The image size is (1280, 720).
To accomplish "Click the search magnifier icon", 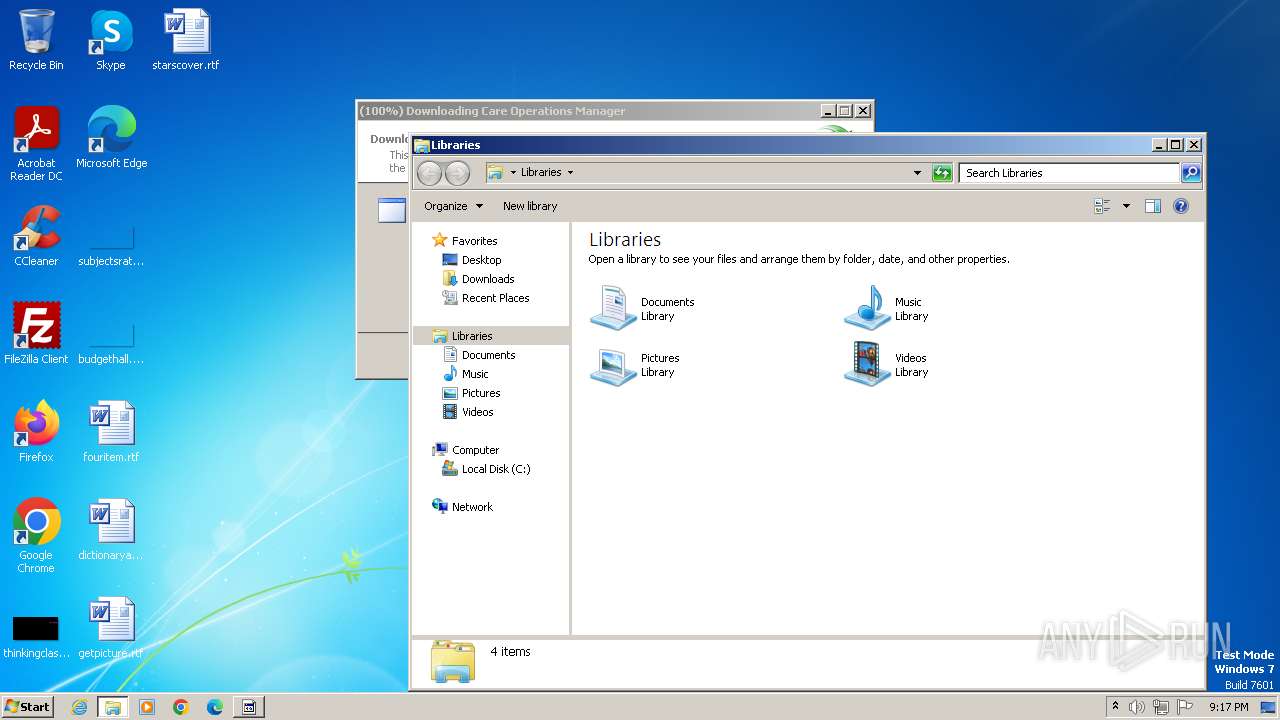I will click(1190, 173).
